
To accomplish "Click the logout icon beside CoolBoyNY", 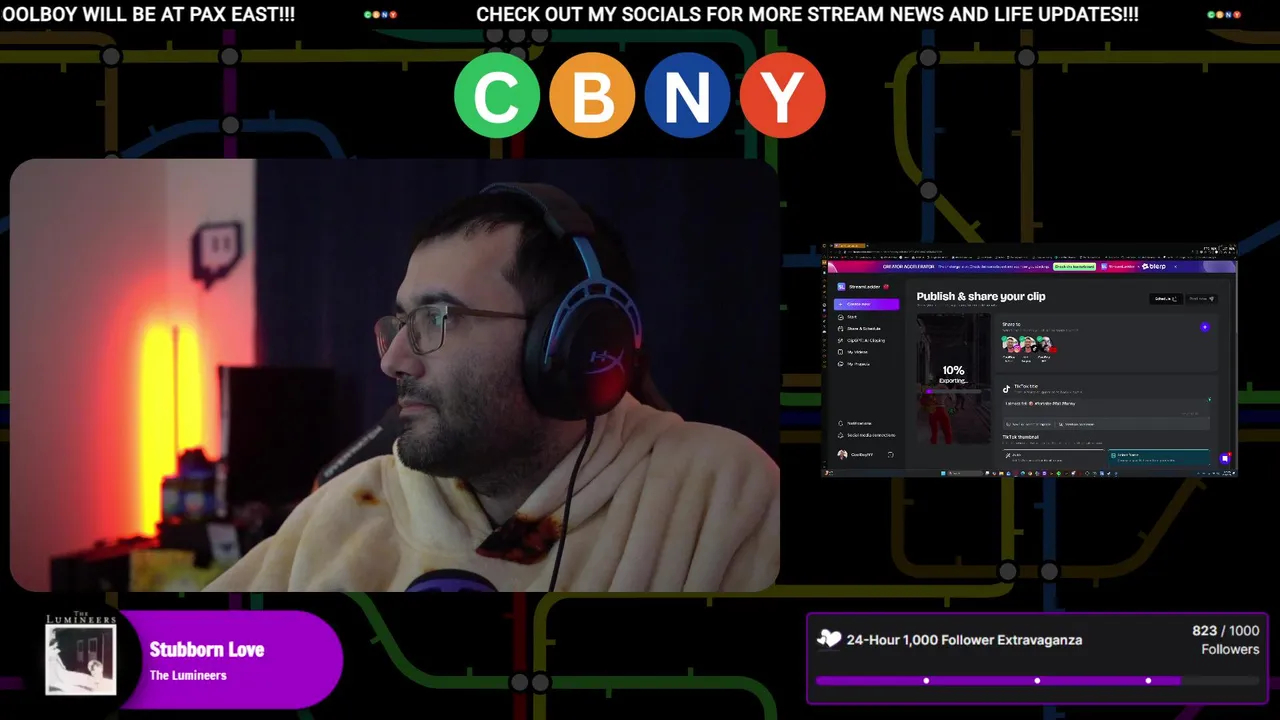I will tap(890, 455).
